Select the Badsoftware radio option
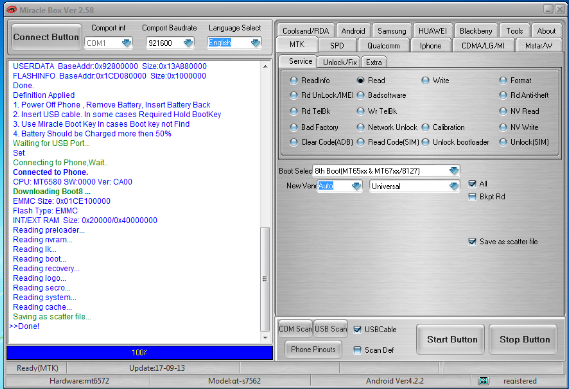This screenshot has height=389, width=569. pyautogui.click(x=360, y=95)
